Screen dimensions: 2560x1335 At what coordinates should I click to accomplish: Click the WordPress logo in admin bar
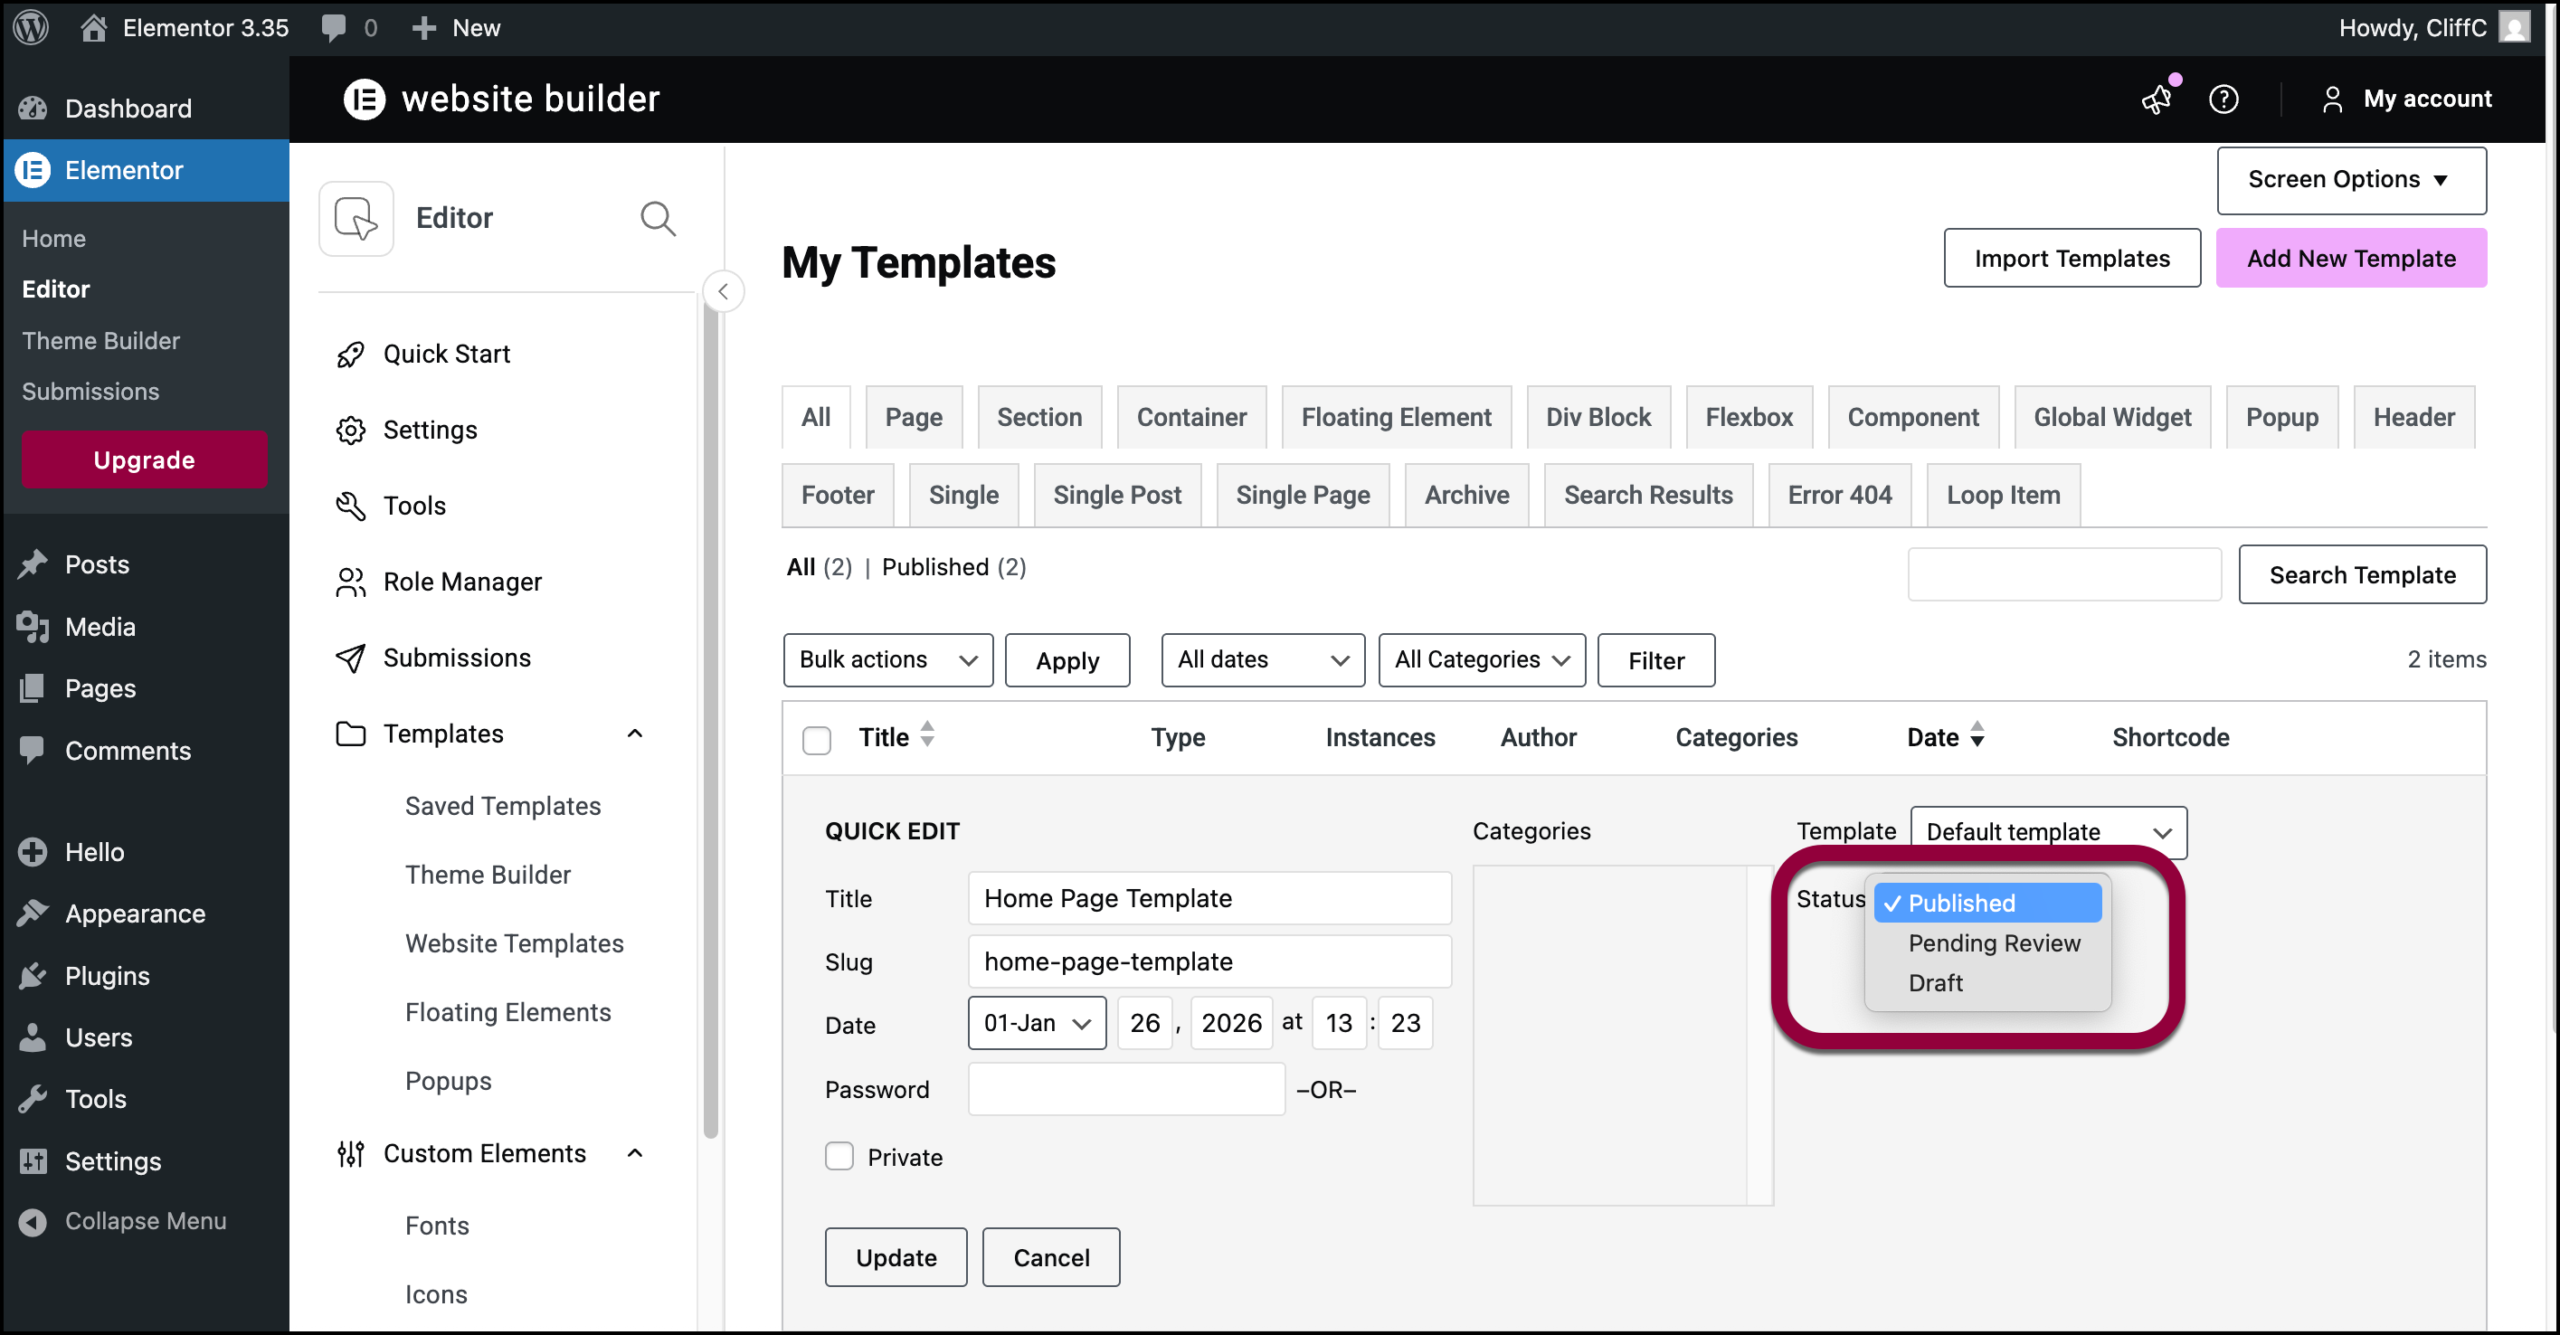[31, 27]
